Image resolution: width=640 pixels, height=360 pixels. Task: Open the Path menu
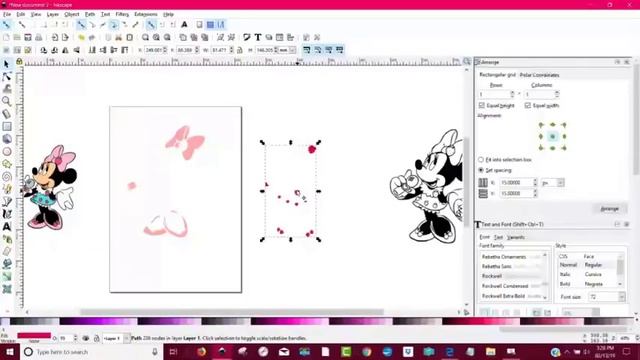click(x=90, y=14)
